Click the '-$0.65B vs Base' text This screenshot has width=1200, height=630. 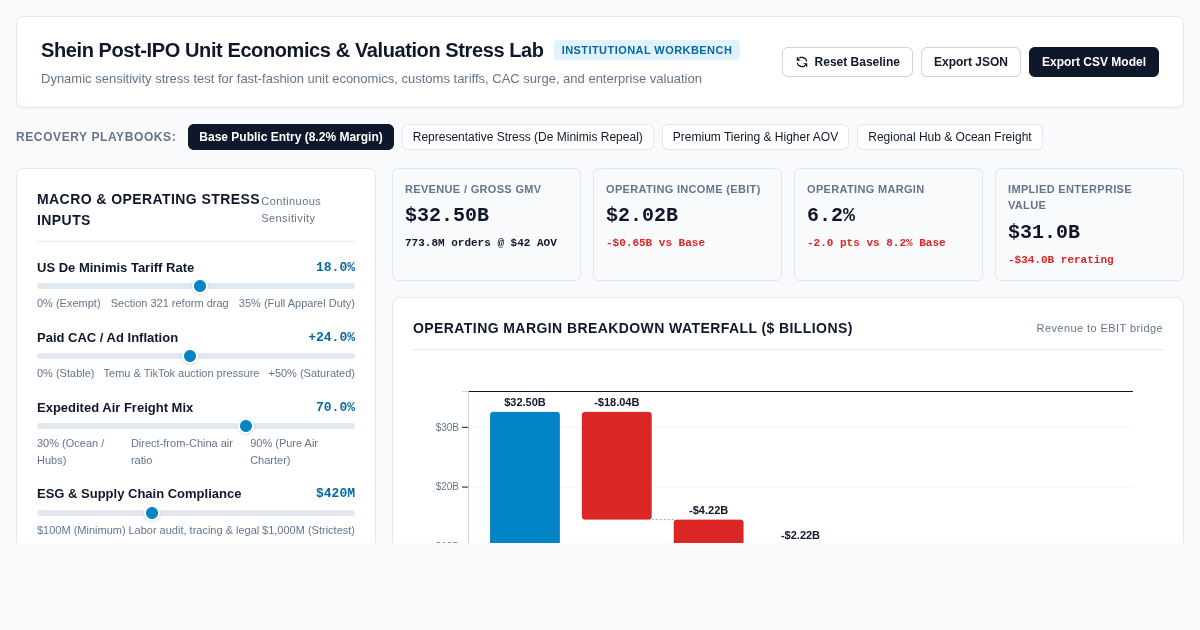point(655,243)
